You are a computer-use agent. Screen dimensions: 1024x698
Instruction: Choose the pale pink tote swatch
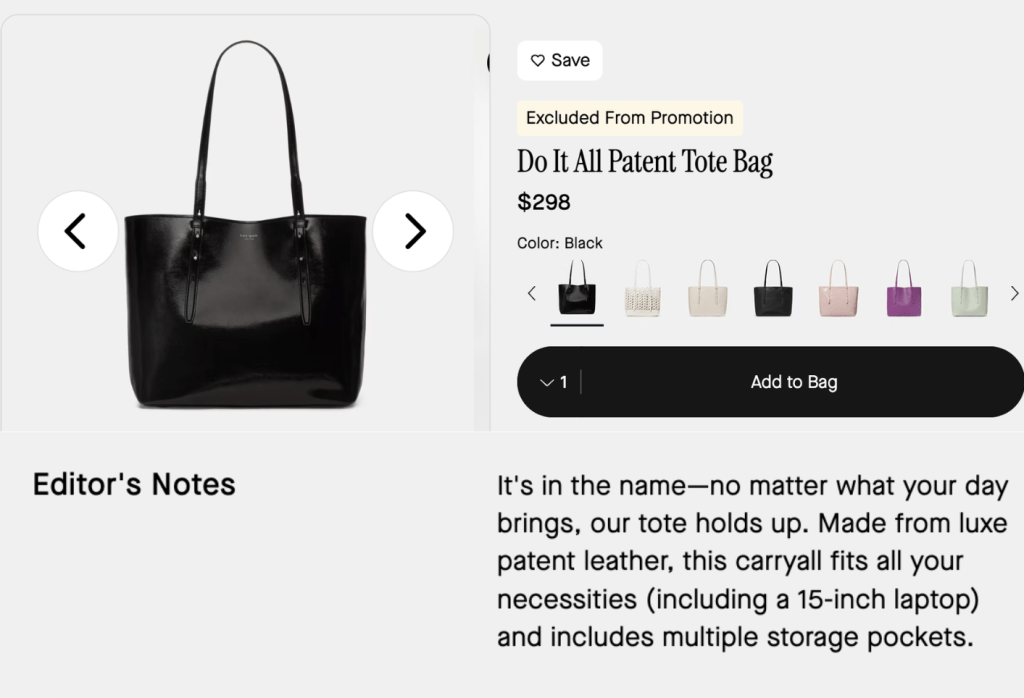838,289
